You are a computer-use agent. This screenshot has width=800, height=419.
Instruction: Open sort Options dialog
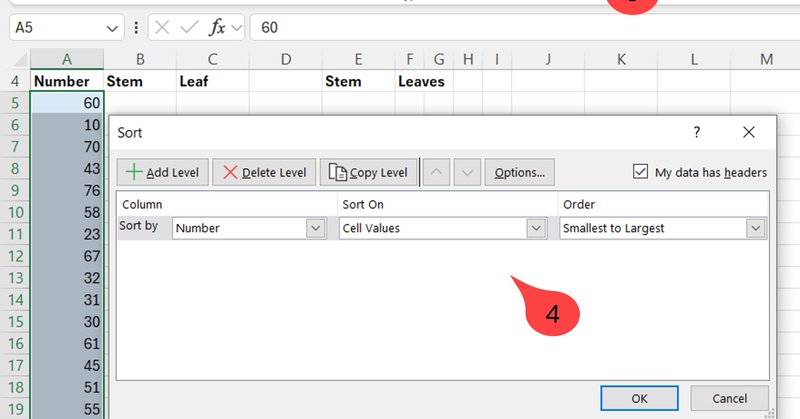coord(519,172)
